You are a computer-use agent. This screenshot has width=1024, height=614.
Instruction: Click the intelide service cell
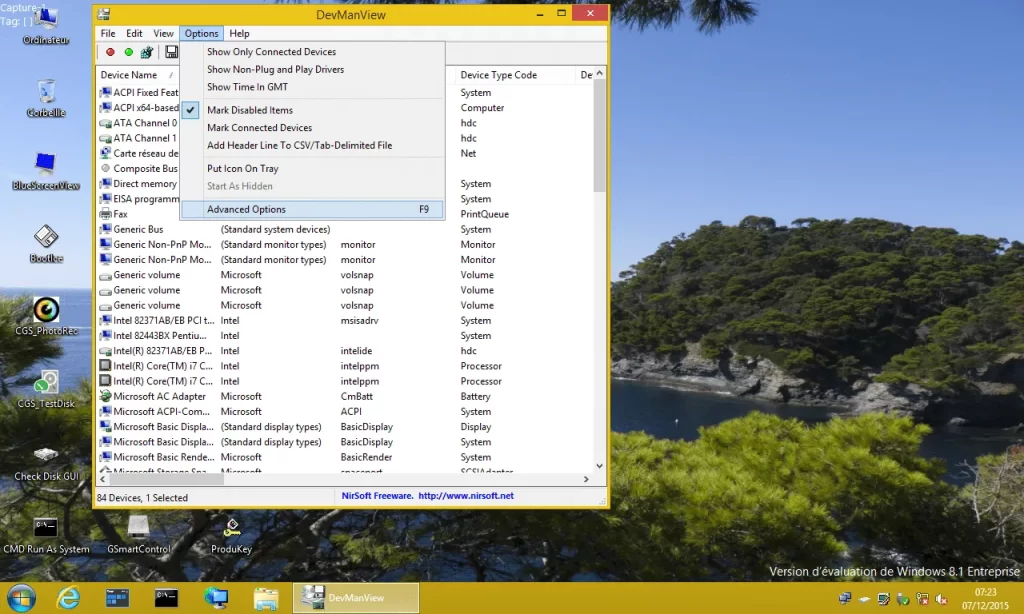[x=356, y=351]
